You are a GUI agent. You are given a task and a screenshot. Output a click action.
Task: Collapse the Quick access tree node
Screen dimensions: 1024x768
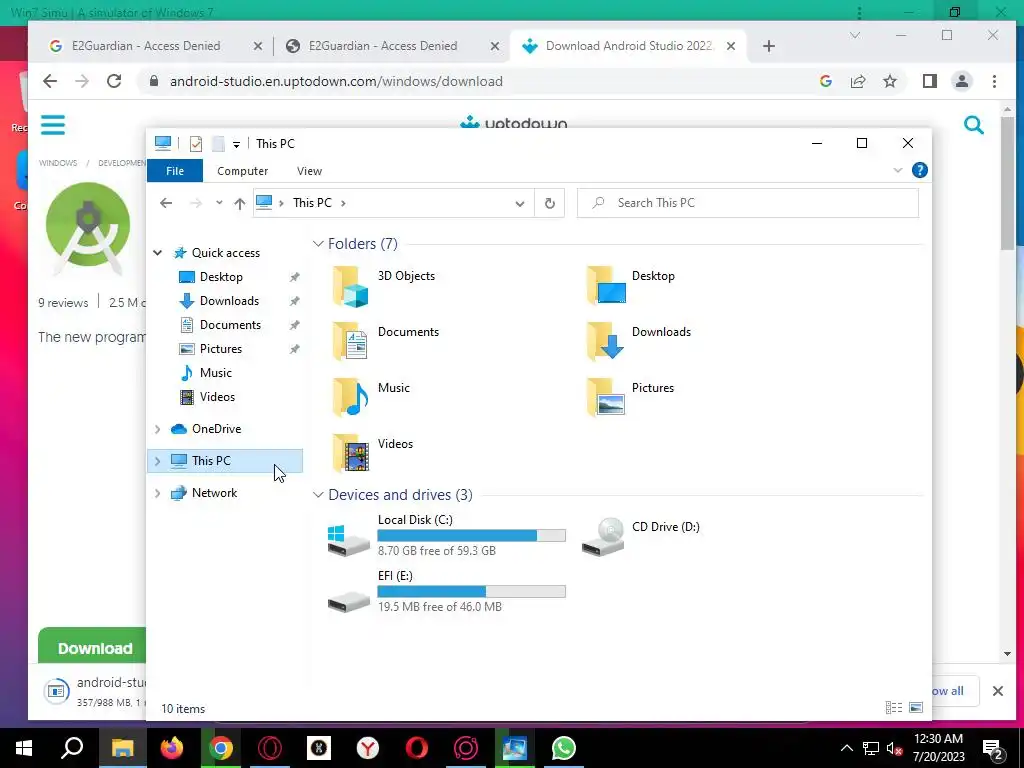[157, 253]
